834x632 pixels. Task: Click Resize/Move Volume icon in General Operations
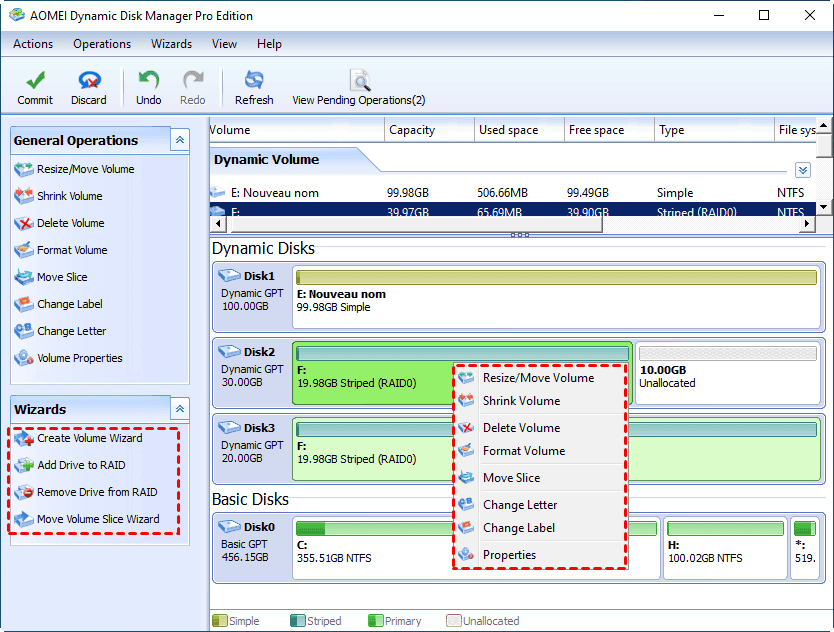coord(24,169)
